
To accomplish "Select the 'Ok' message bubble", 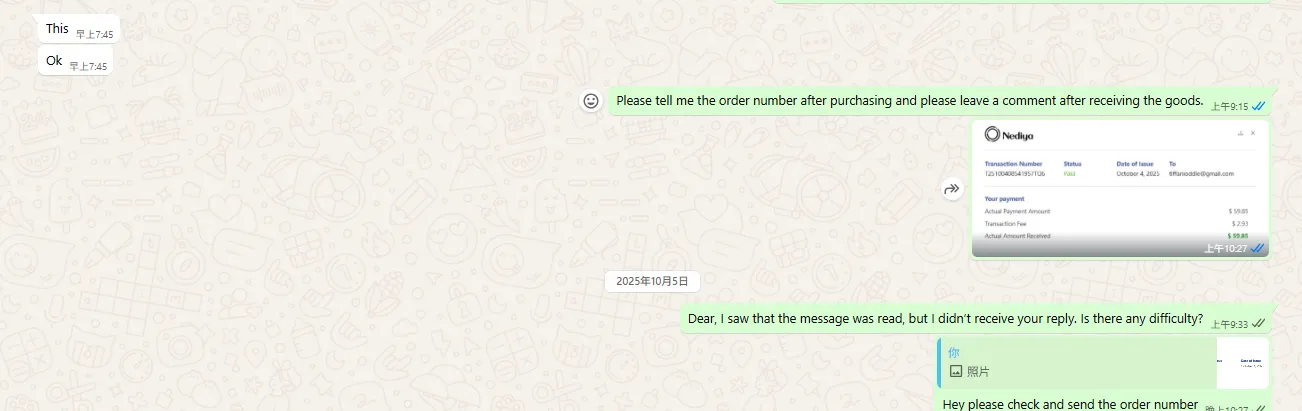I will pyautogui.click(x=76, y=61).
